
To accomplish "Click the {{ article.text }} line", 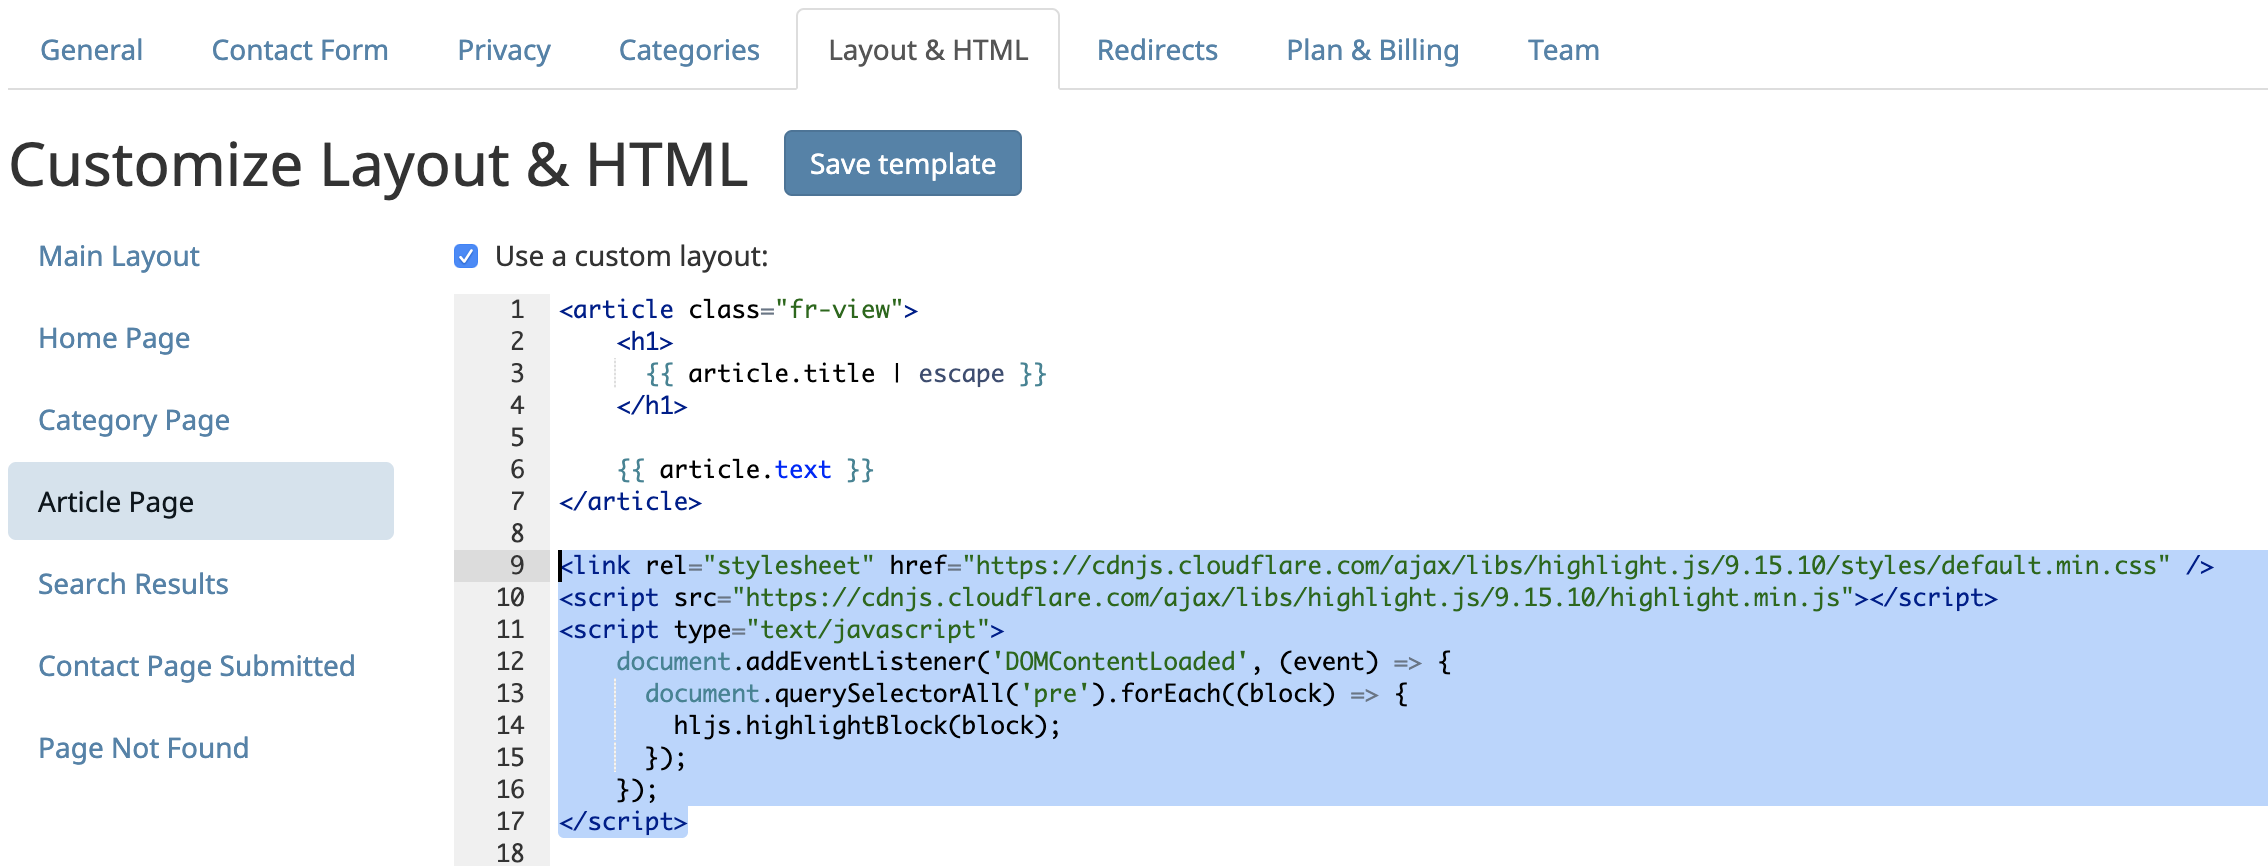I will pyautogui.click(x=745, y=470).
